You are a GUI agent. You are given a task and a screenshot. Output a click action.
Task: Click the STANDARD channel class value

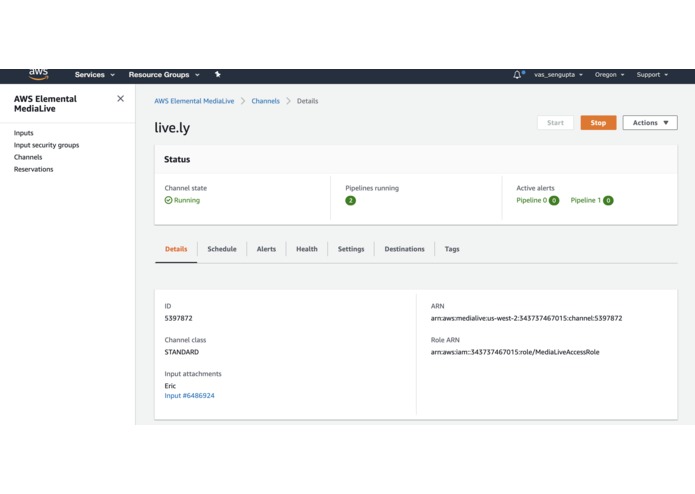point(182,352)
